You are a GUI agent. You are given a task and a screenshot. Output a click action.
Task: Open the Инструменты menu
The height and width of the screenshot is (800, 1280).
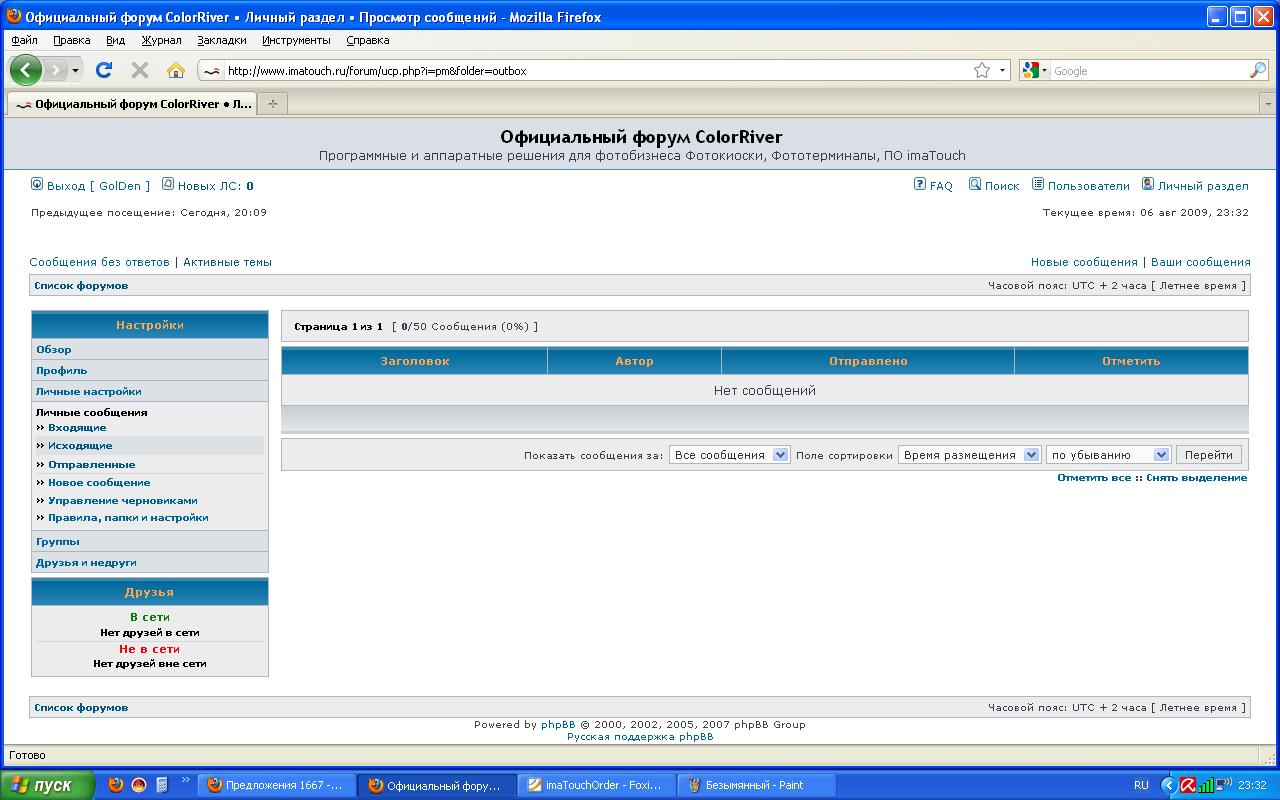[x=296, y=40]
